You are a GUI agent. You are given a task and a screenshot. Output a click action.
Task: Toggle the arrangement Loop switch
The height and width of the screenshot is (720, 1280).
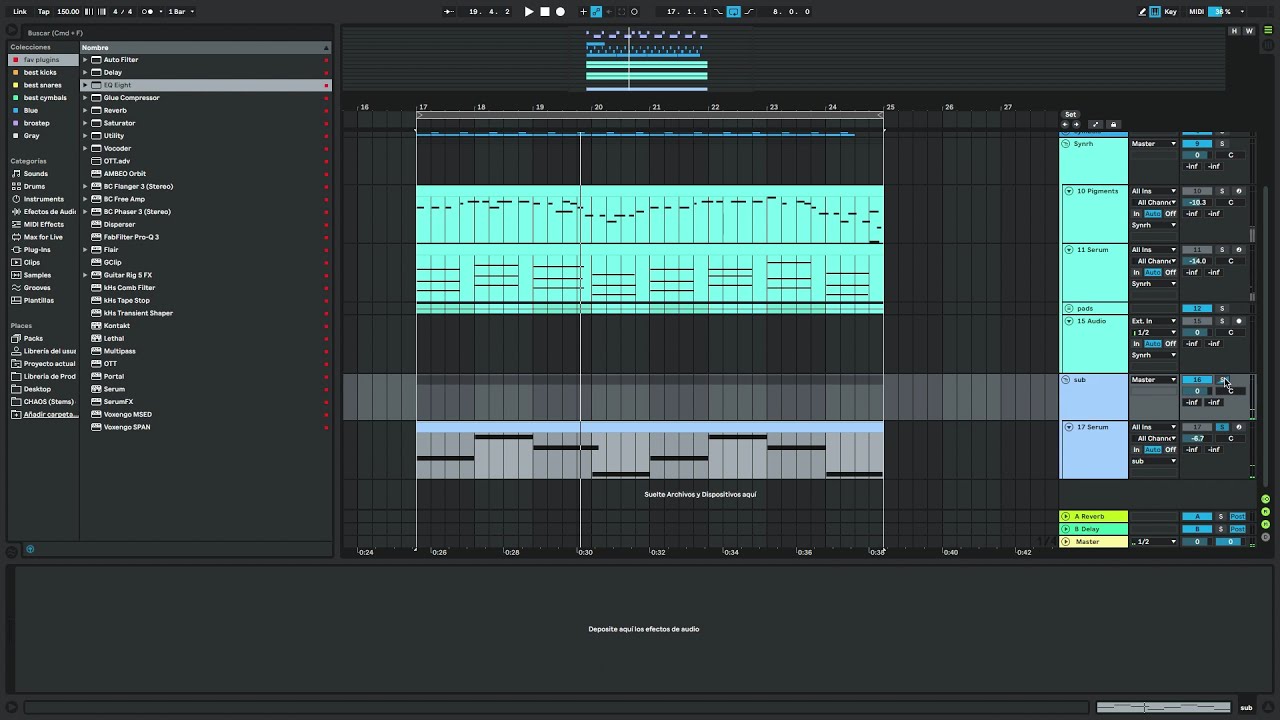(x=733, y=12)
